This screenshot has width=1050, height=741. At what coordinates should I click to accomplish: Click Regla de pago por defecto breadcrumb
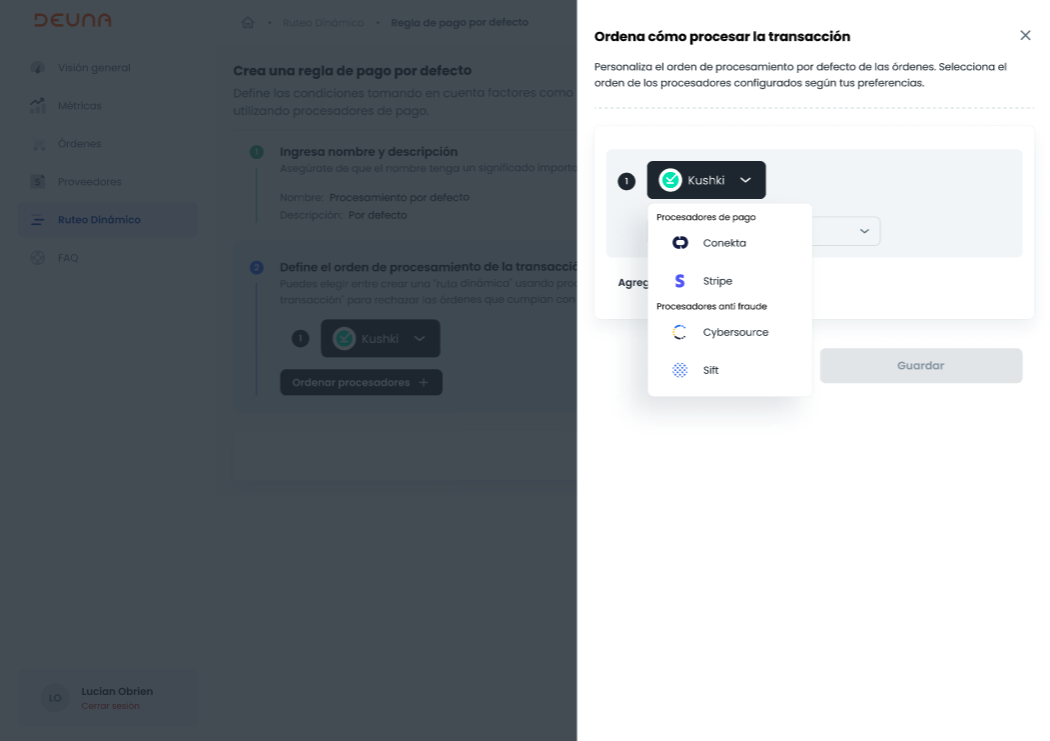(459, 22)
